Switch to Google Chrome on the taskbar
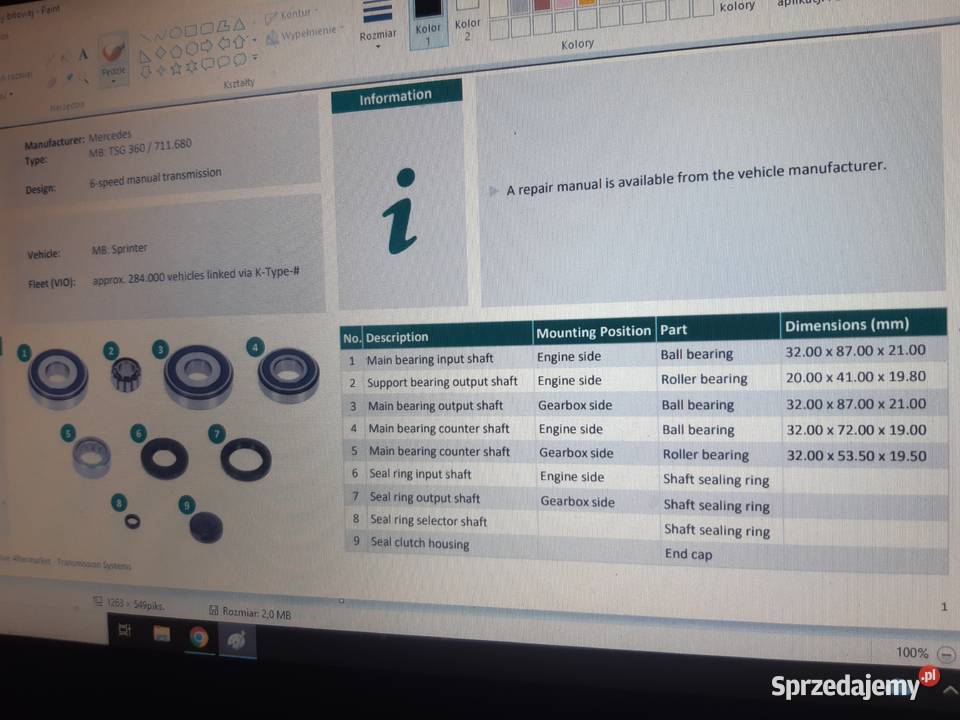Screen dimensions: 960x720 198,637
